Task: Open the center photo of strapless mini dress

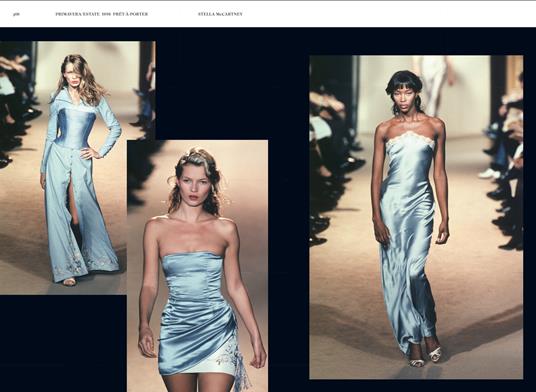Action: tap(198, 266)
